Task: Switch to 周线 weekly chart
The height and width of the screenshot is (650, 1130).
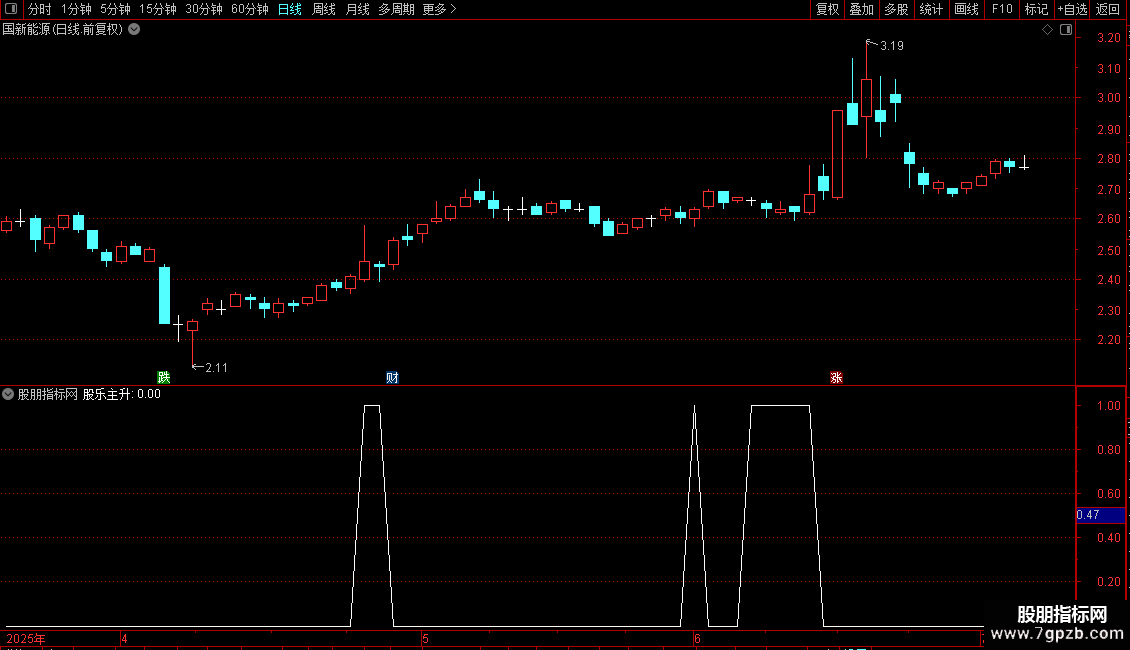Action: click(324, 9)
